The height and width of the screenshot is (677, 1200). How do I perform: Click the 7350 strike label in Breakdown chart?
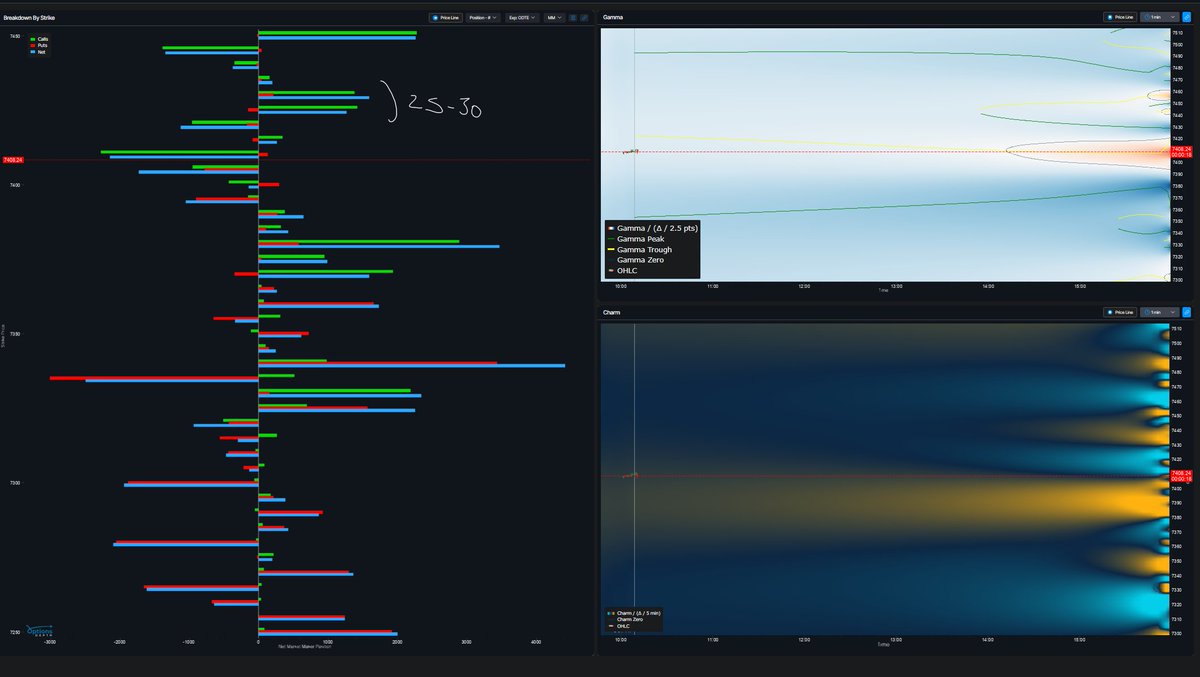[x=16, y=335]
